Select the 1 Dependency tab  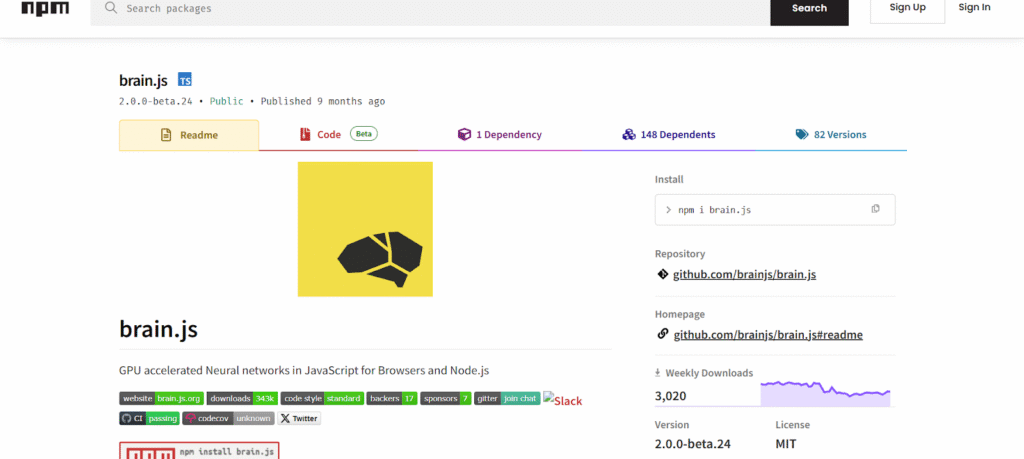pos(499,135)
